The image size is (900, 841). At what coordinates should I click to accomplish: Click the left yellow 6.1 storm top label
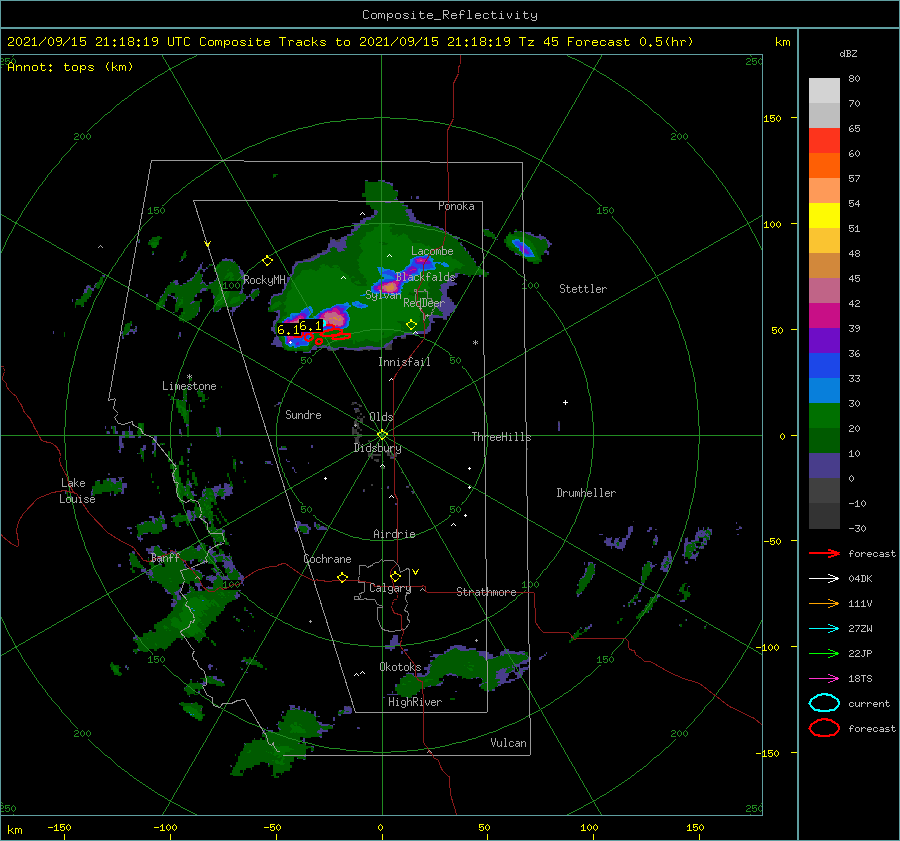click(x=288, y=330)
